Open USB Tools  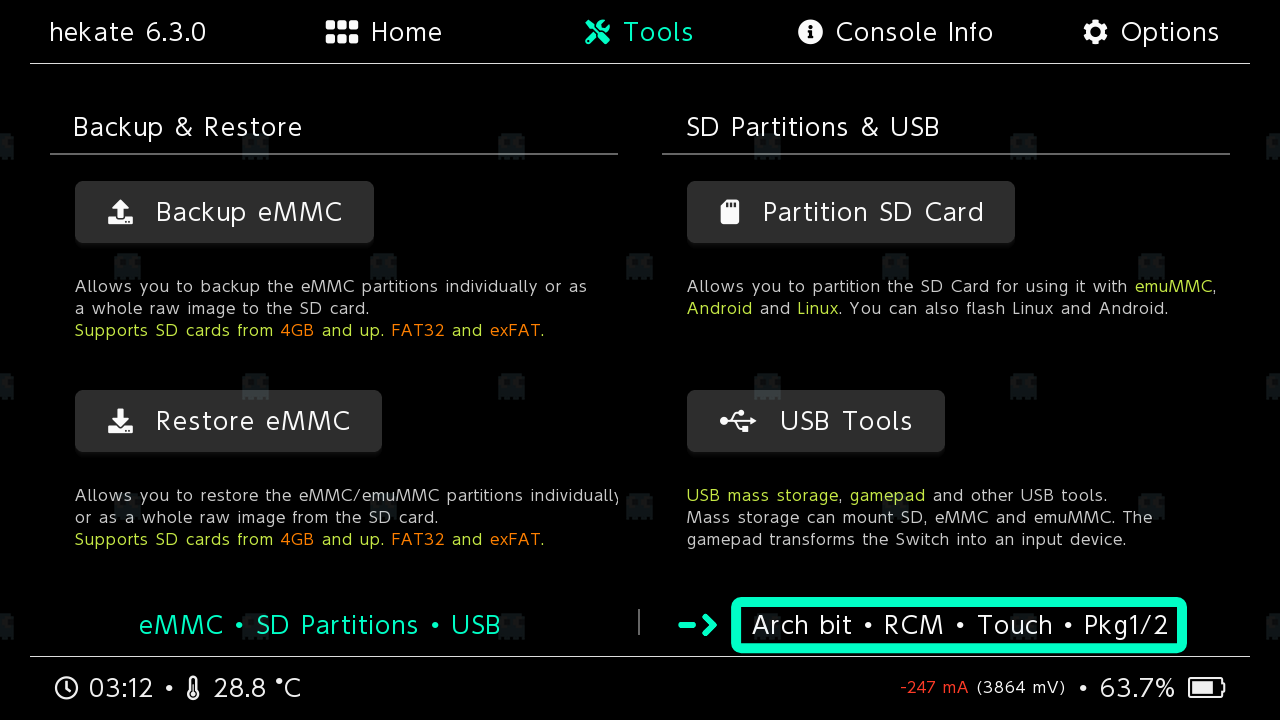[815, 421]
